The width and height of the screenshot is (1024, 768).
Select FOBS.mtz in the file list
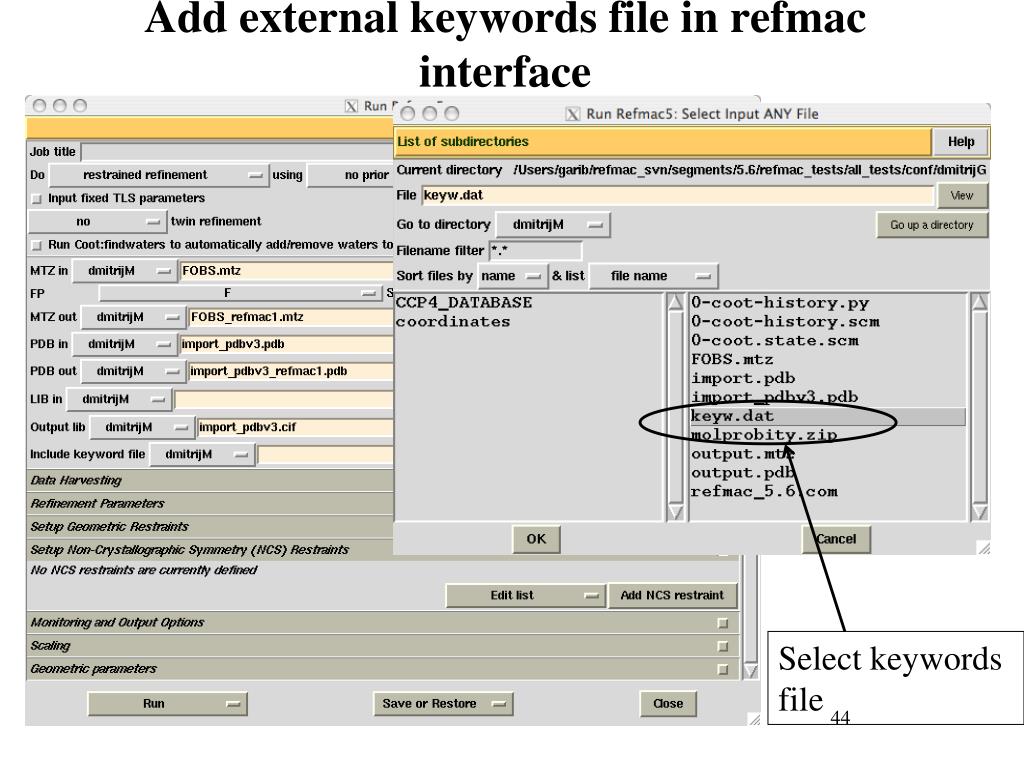pyautogui.click(x=732, y=360)
